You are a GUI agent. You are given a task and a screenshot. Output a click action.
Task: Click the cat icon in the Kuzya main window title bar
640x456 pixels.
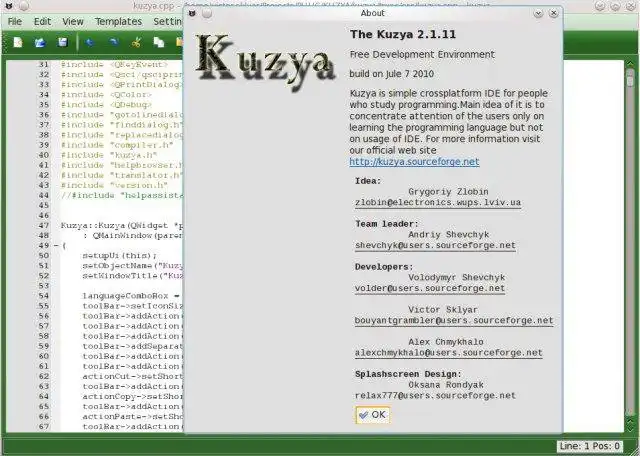pyautogui.click(x=9, y=6)
